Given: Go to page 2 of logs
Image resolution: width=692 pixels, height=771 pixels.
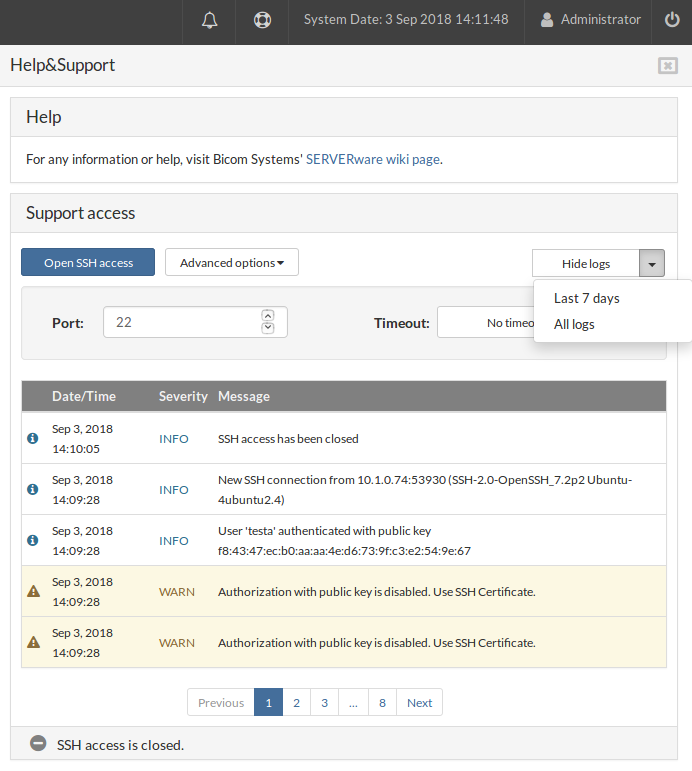Looking at the screenshot, I should pos(296,703).
